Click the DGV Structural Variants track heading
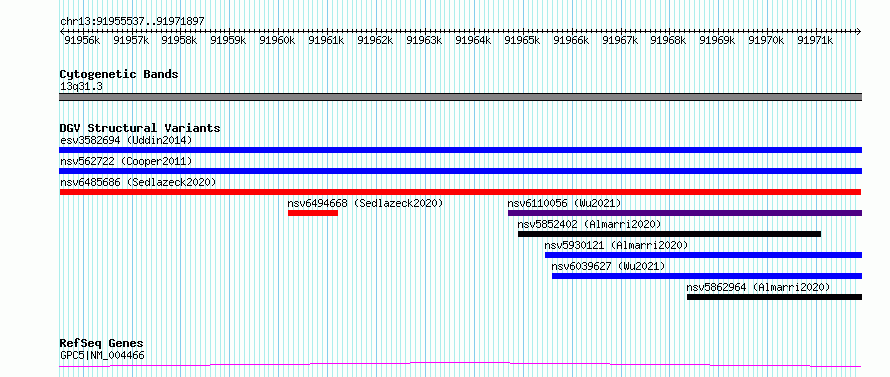Screen dimensions: 890x377 pos(140,128)
